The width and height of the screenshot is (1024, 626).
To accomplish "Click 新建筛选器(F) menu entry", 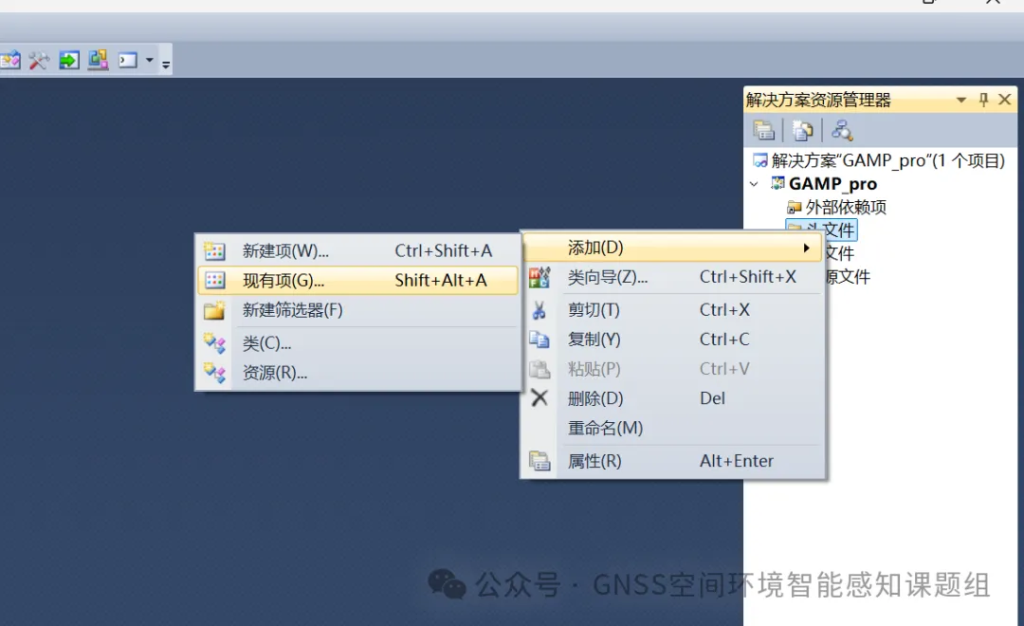I will point(292,310).
